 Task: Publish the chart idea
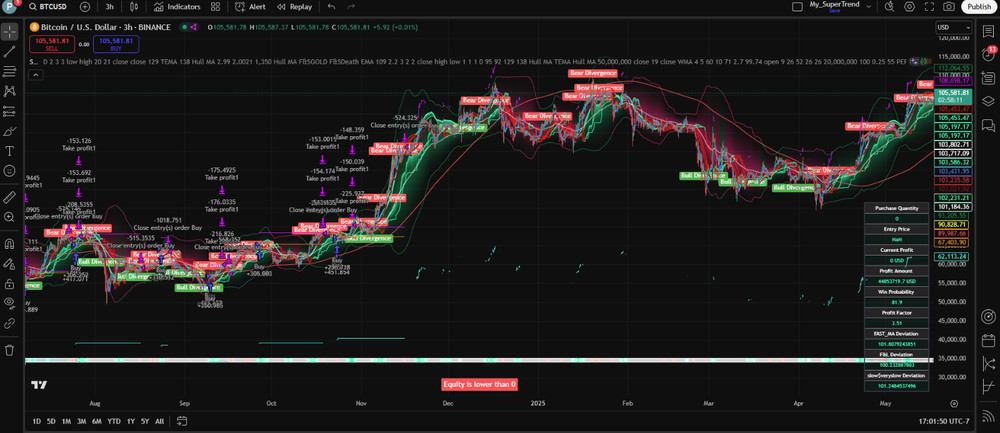[x=979, y=7]
